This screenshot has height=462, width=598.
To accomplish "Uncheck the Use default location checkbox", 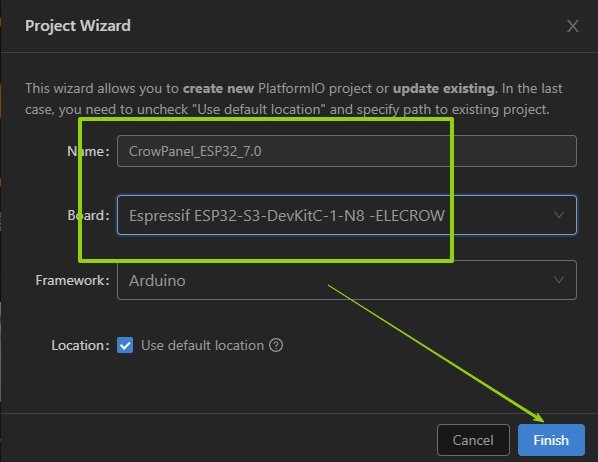I will point(125,345).
